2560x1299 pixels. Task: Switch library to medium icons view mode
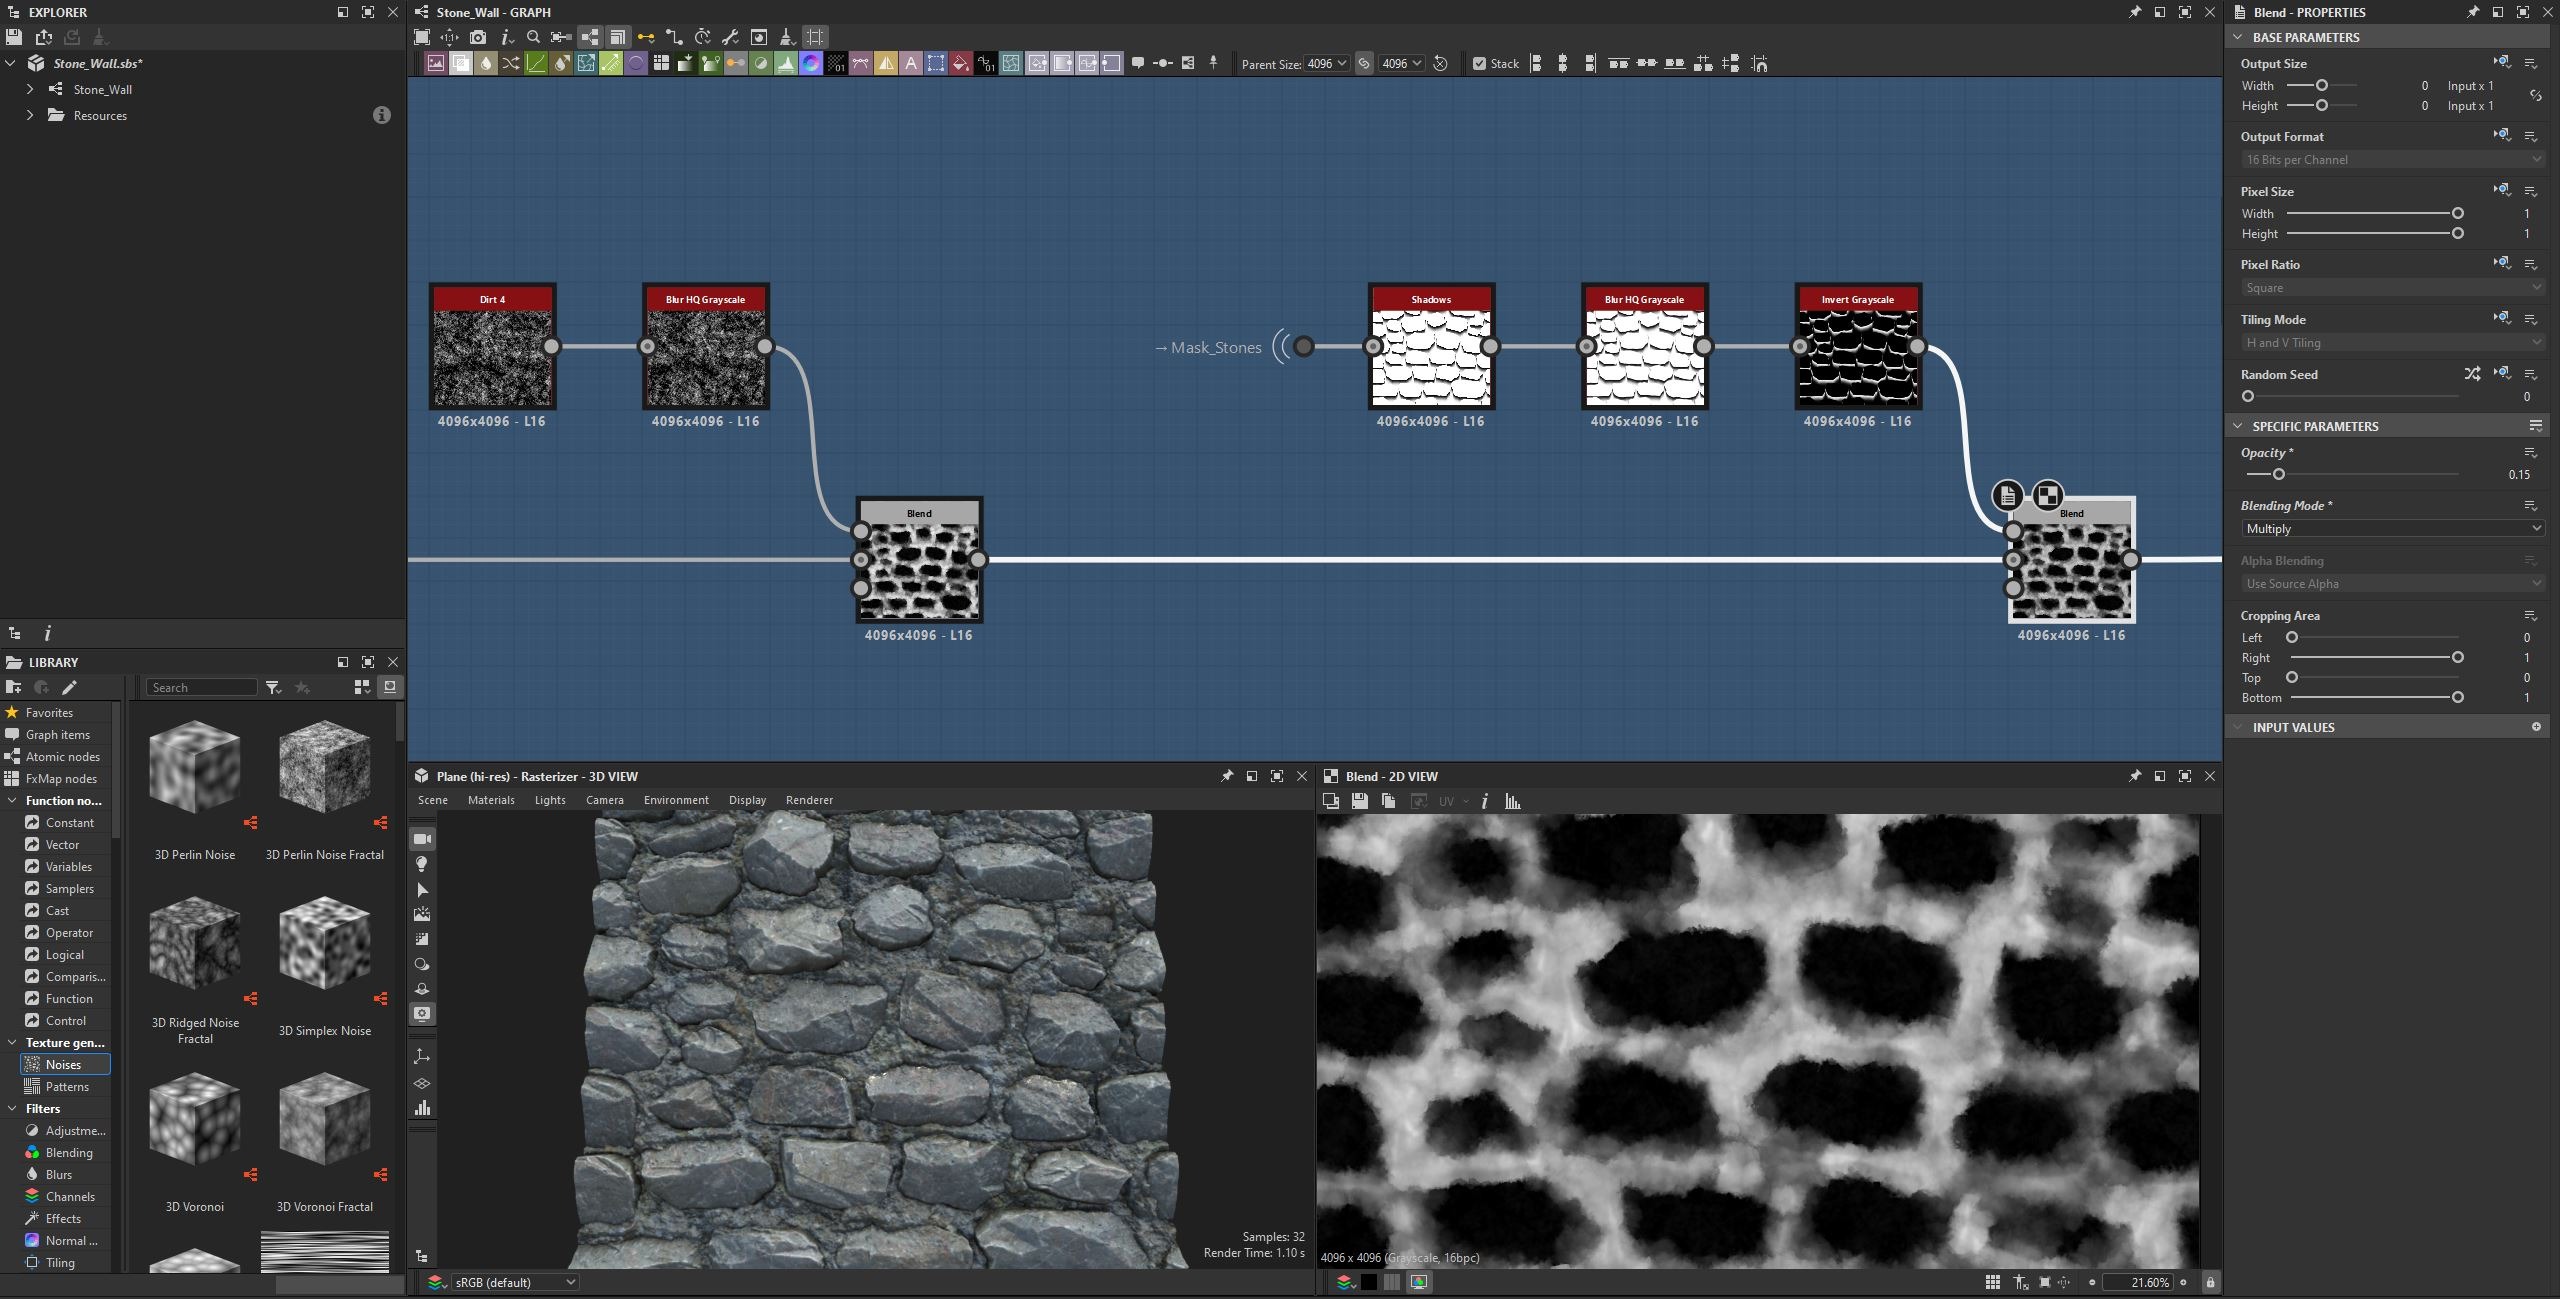point(362,687)
